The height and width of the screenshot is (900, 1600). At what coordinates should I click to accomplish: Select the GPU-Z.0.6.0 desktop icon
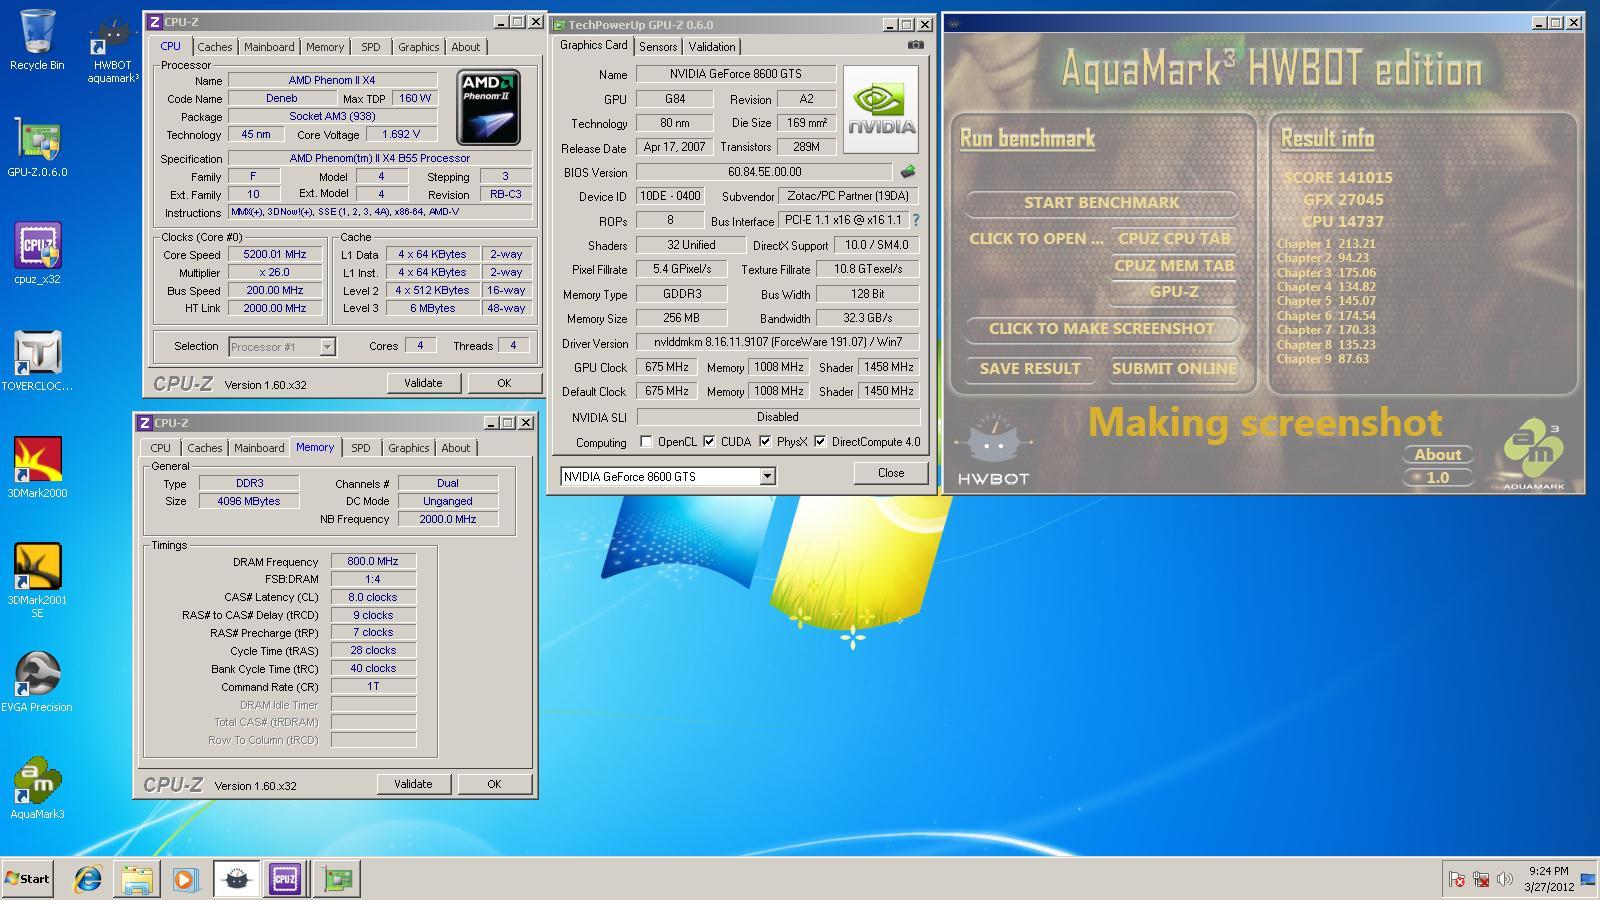pyautogui.click(x=37, y=148)
